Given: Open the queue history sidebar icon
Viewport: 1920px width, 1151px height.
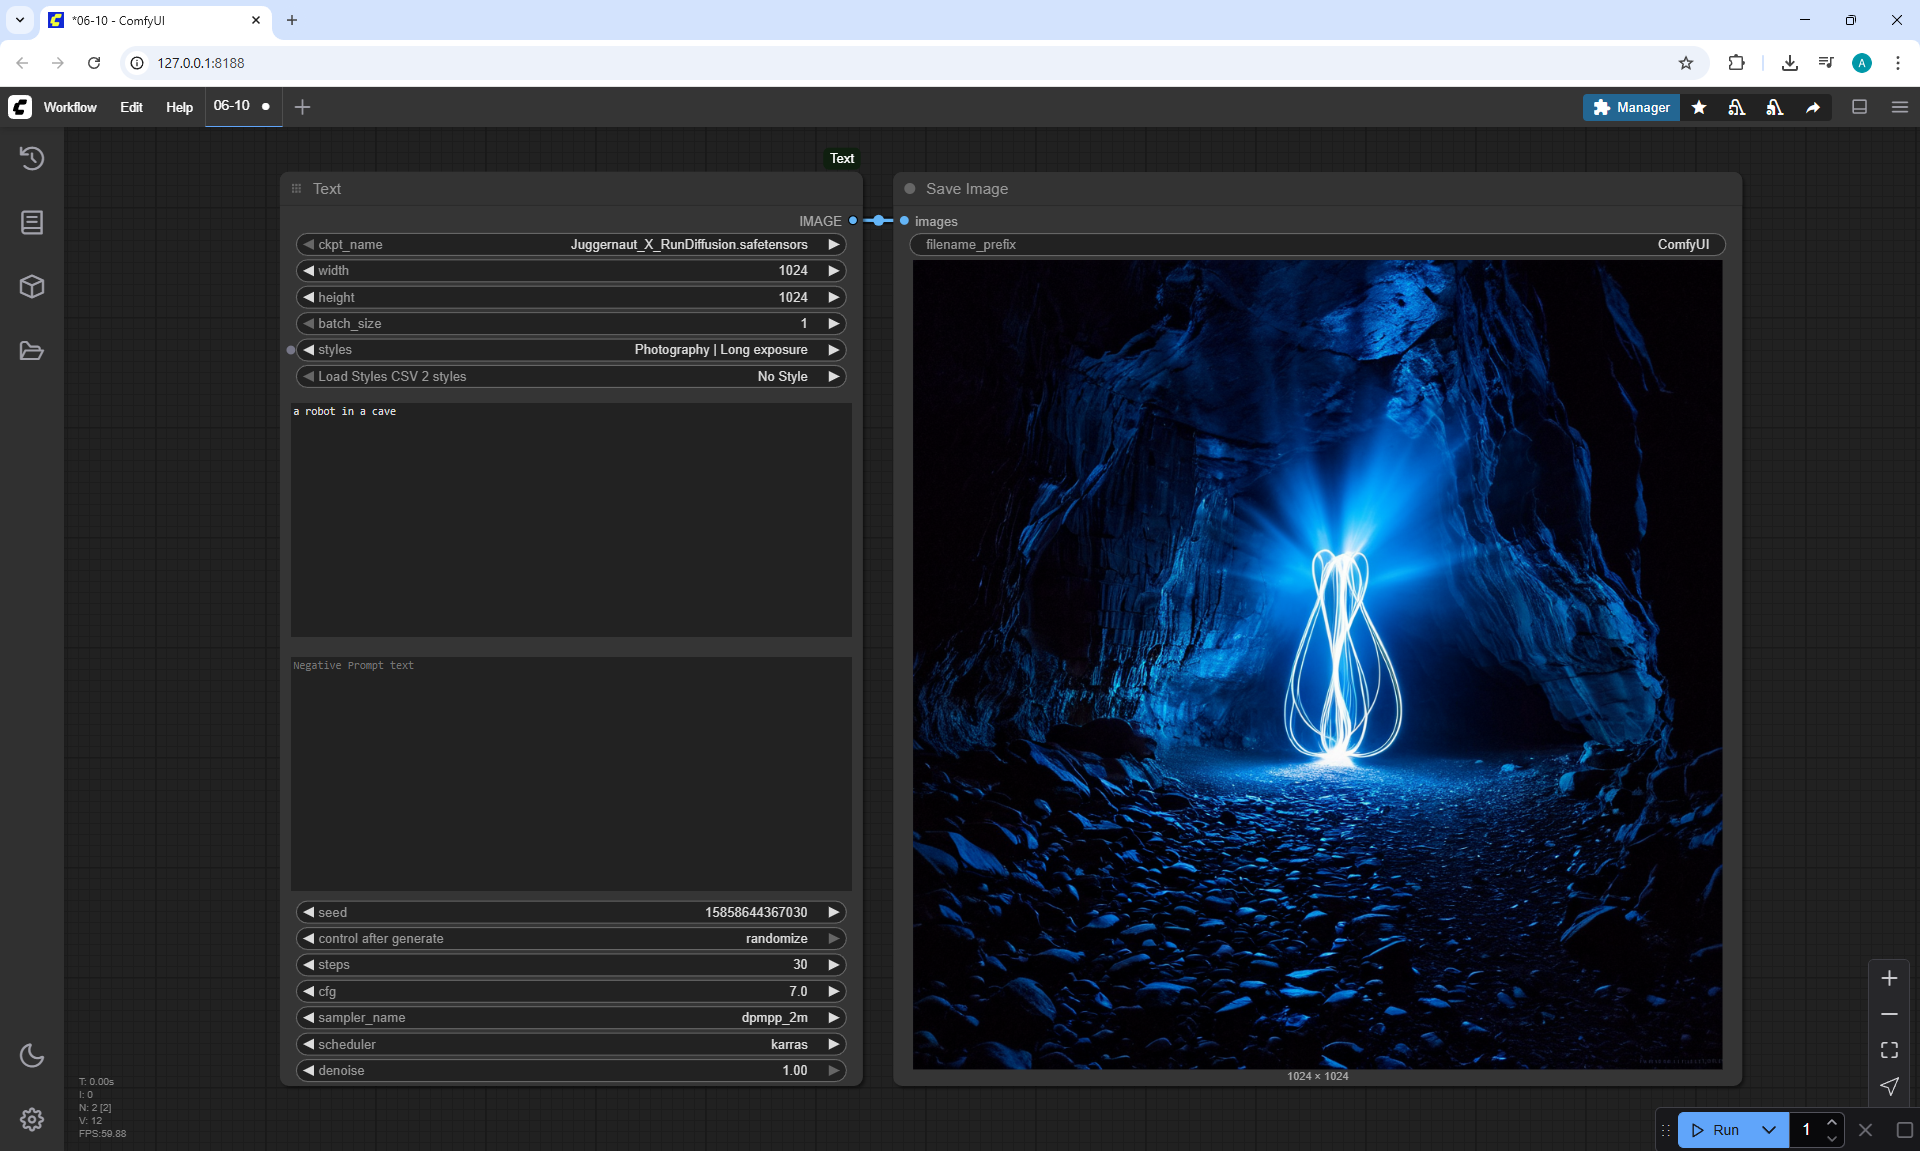Looking at the screenshot, I should pyautogui.click(x=32, y=158).
